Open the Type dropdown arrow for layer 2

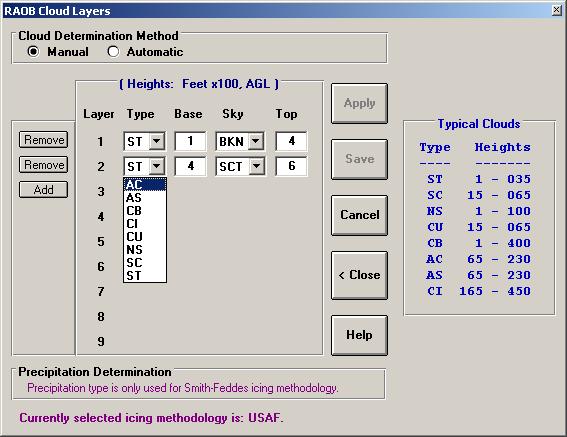[x=157, y=166]
